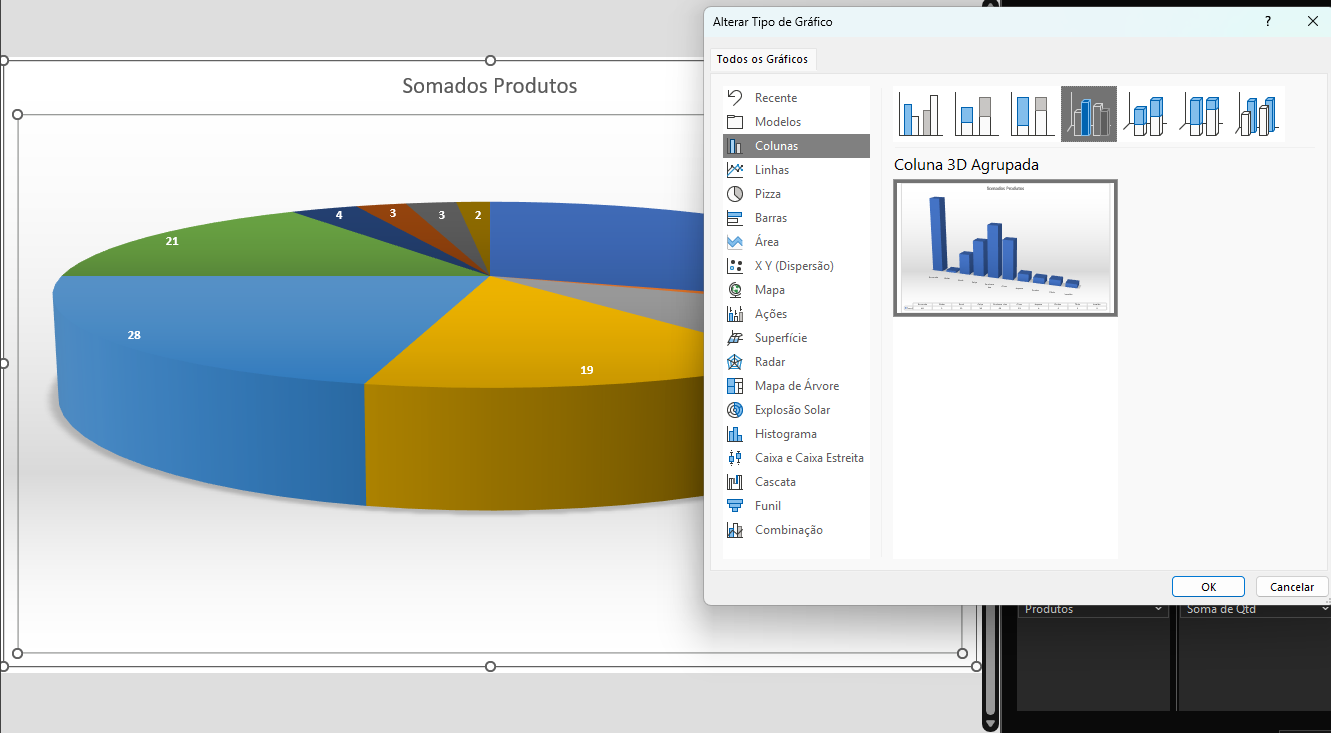Open help for the Alterar Tipo de Gráfico dialog
Image resolution: width=1331 pixels, height=733 pixels.
(1268, 21)
